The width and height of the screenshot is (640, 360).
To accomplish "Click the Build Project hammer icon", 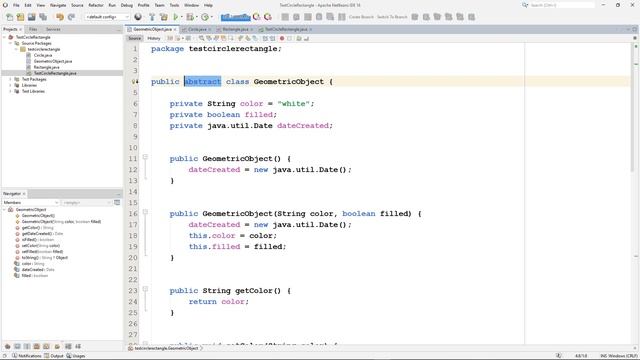I will (x=152, y=17).
